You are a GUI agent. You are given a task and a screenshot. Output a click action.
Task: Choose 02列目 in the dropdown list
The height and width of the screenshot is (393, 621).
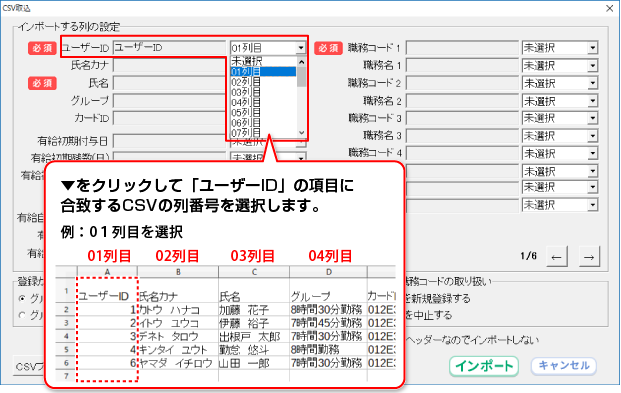263,82
